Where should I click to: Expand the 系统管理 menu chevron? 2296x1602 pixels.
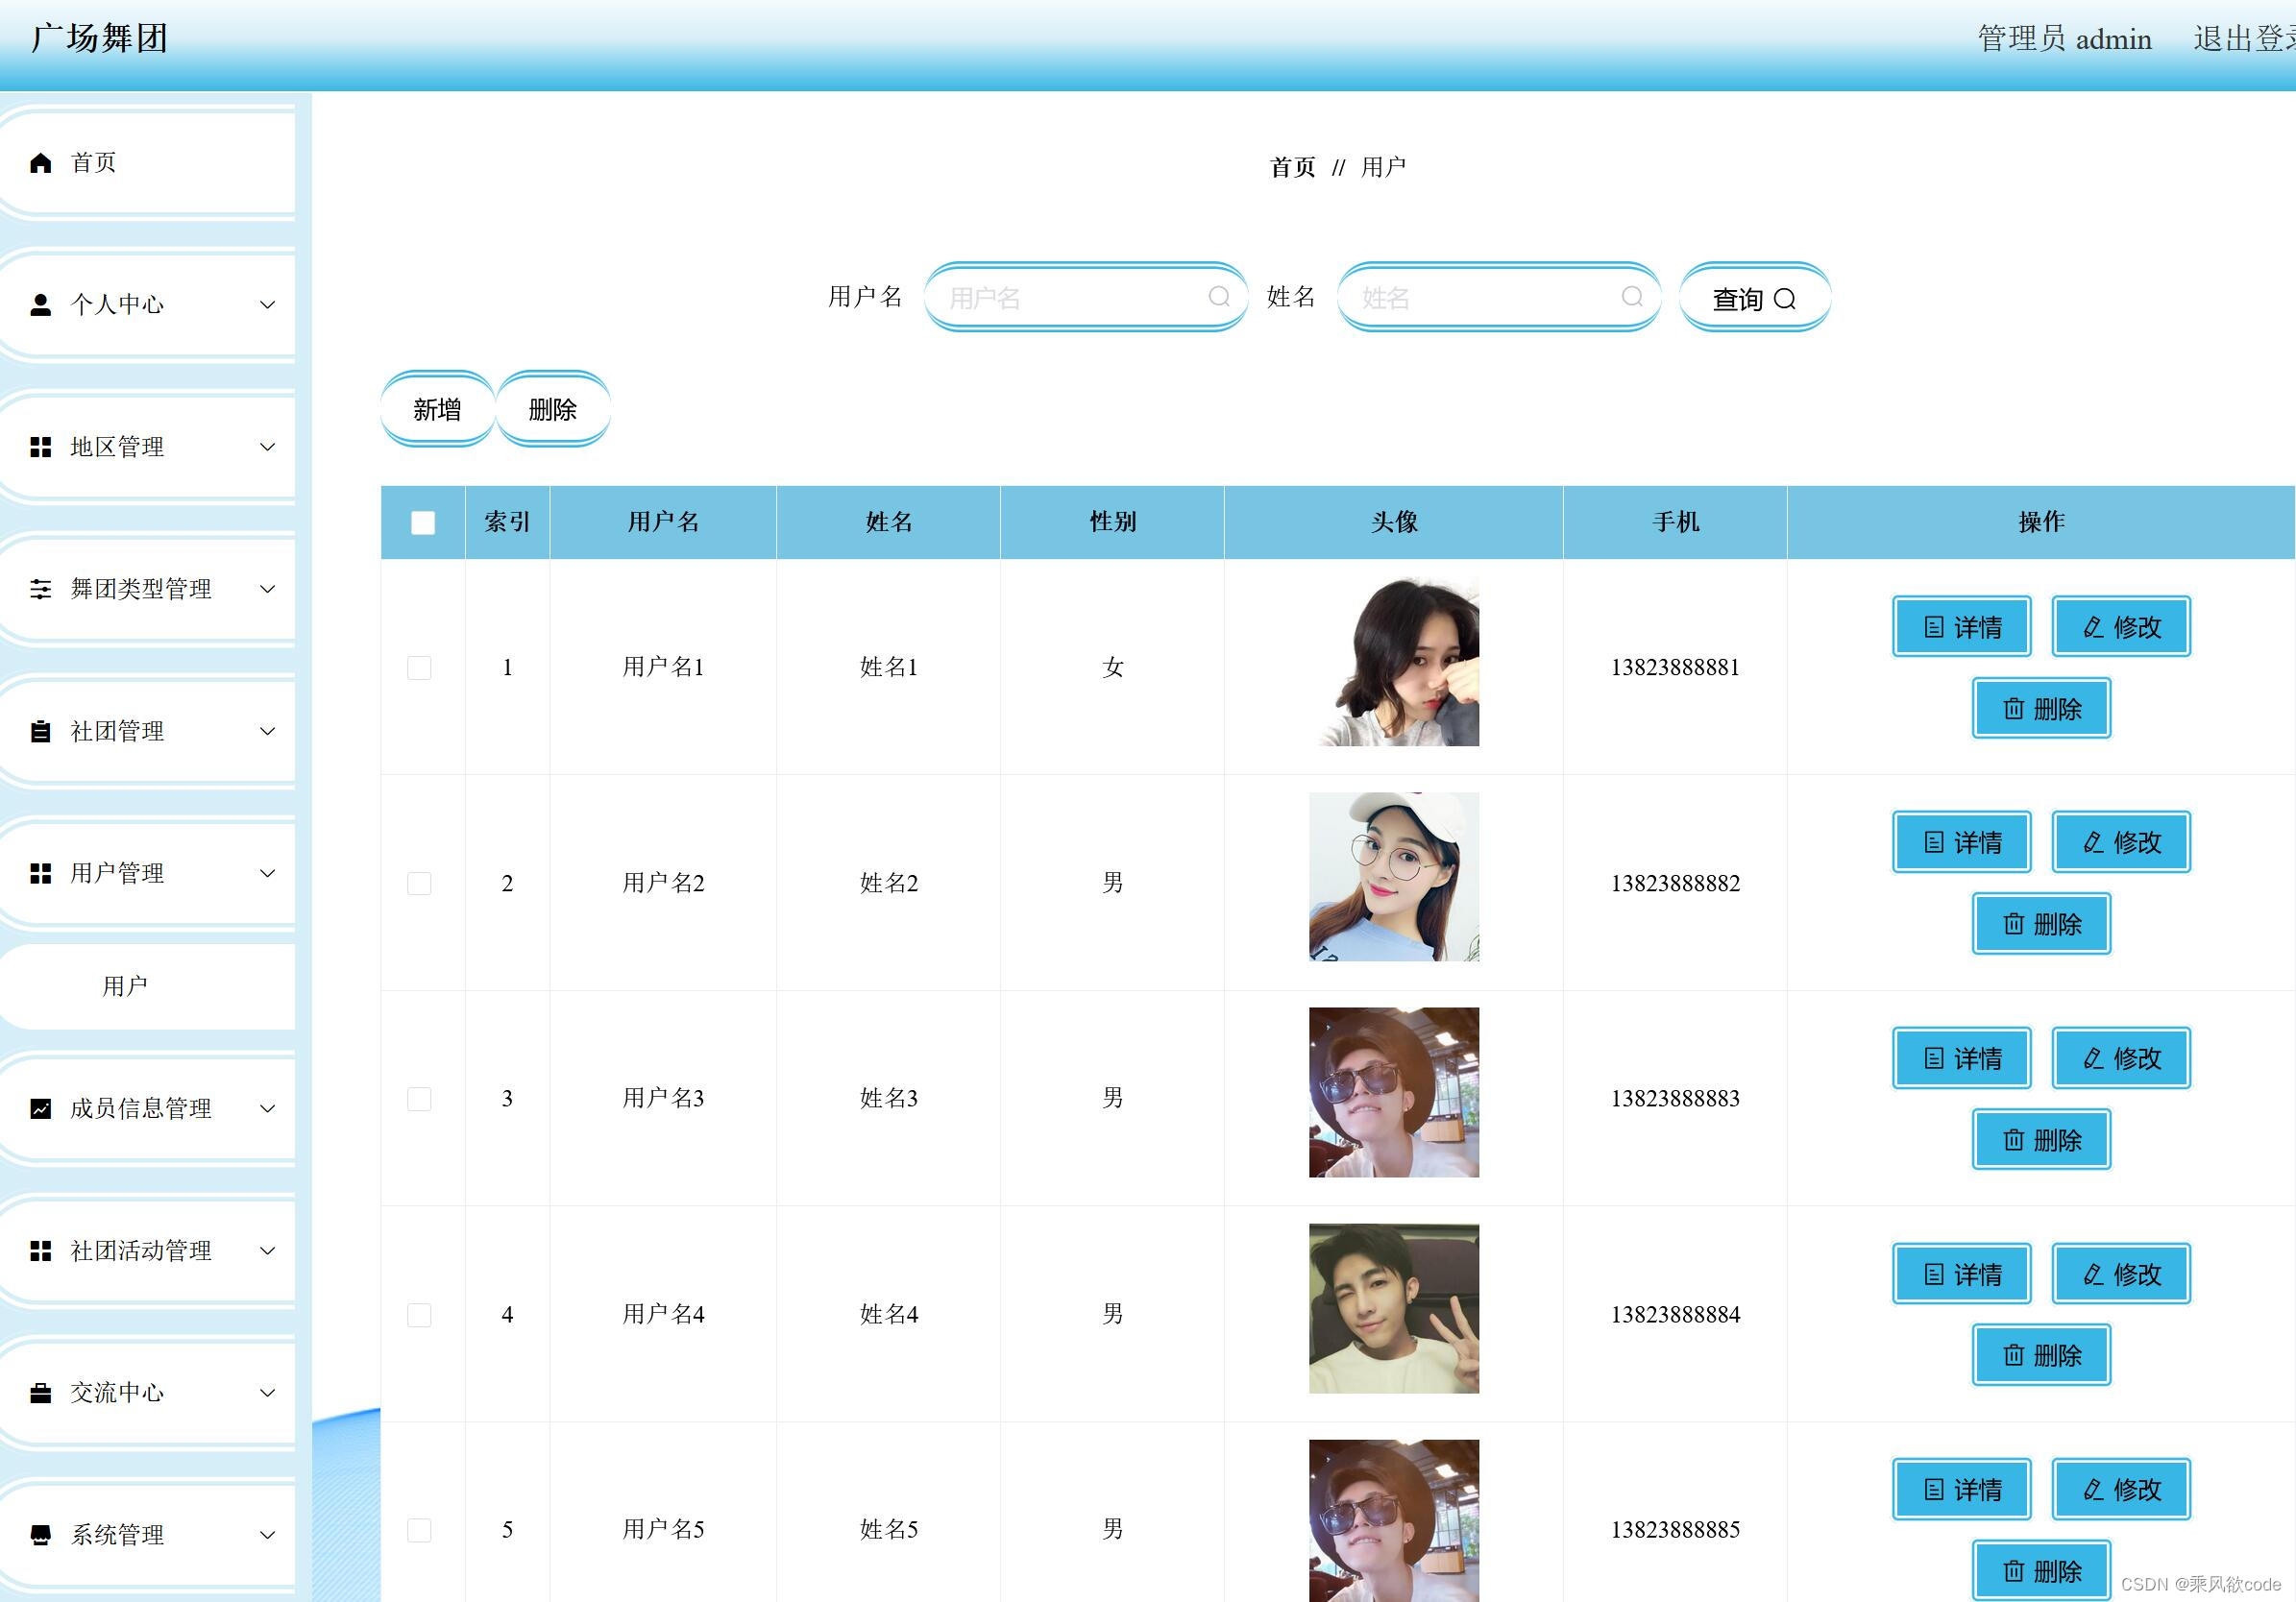coord(267,1535)
